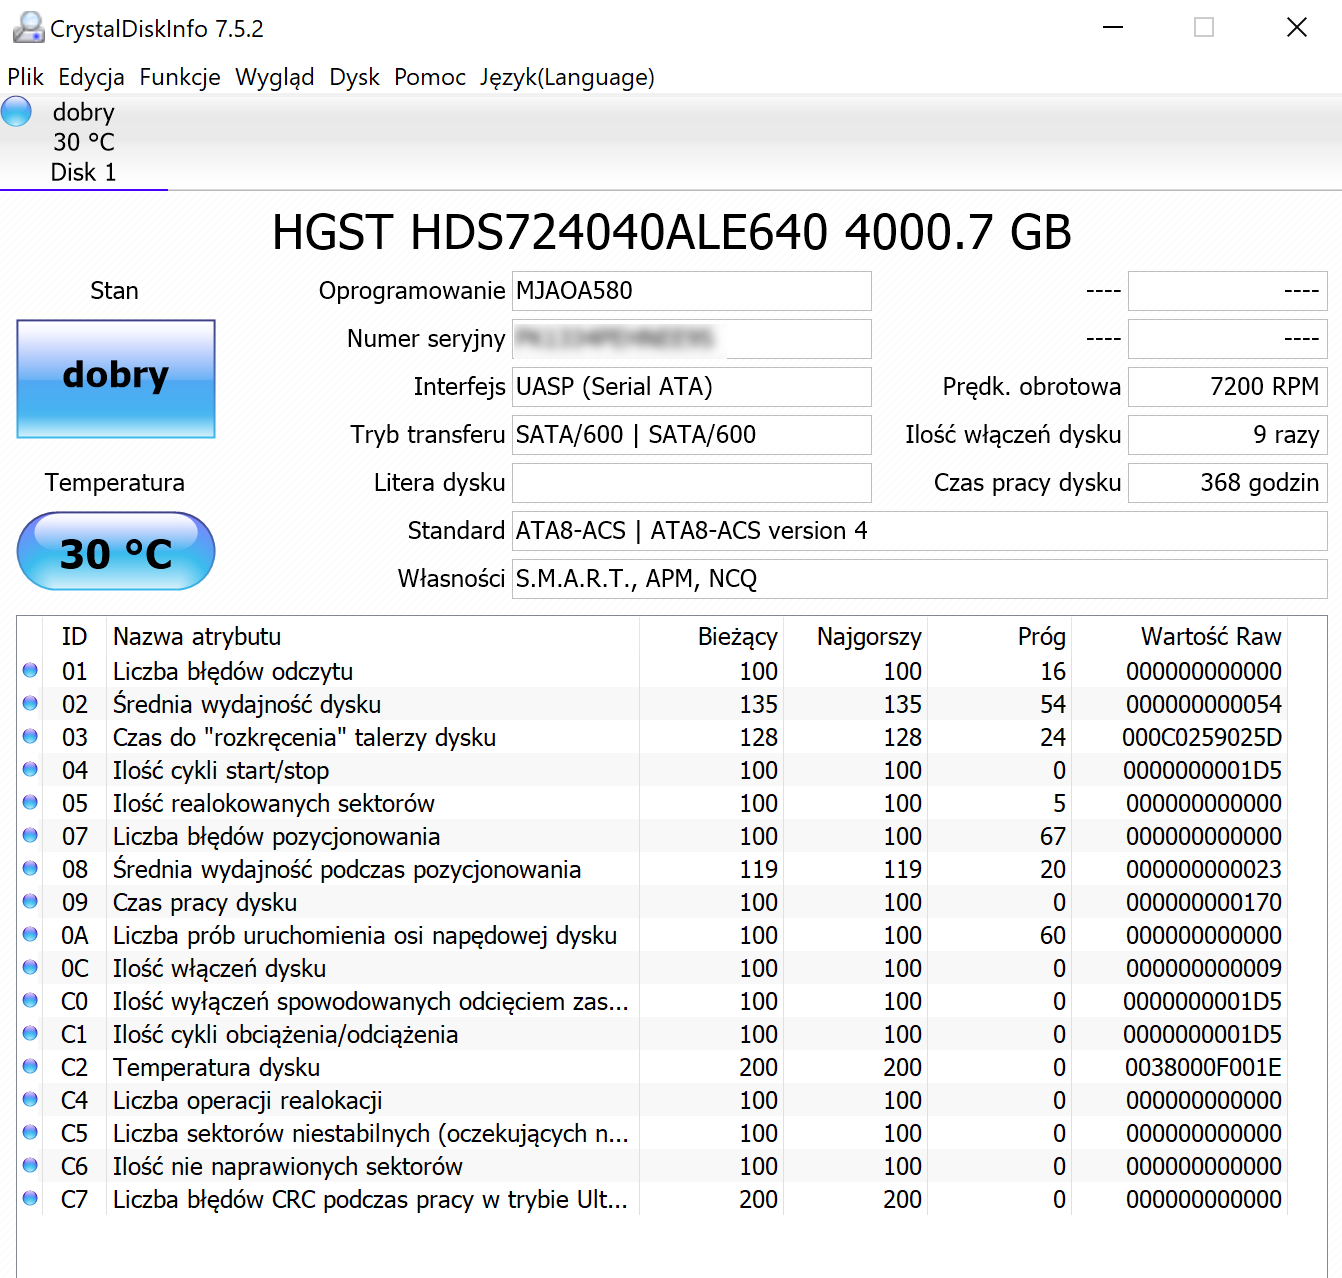
Task: Click the 'Próg' column header
Action: click(x=999, y=637)
